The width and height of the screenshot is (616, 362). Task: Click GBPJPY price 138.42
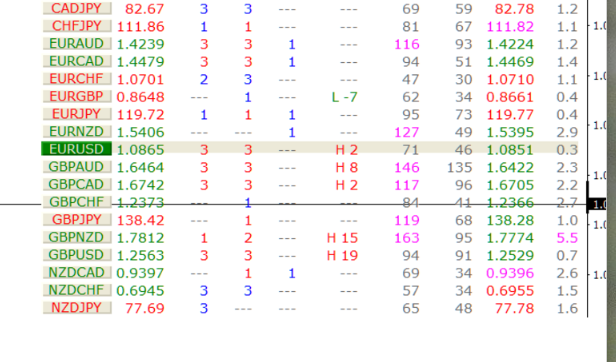(x=141, y=220)
